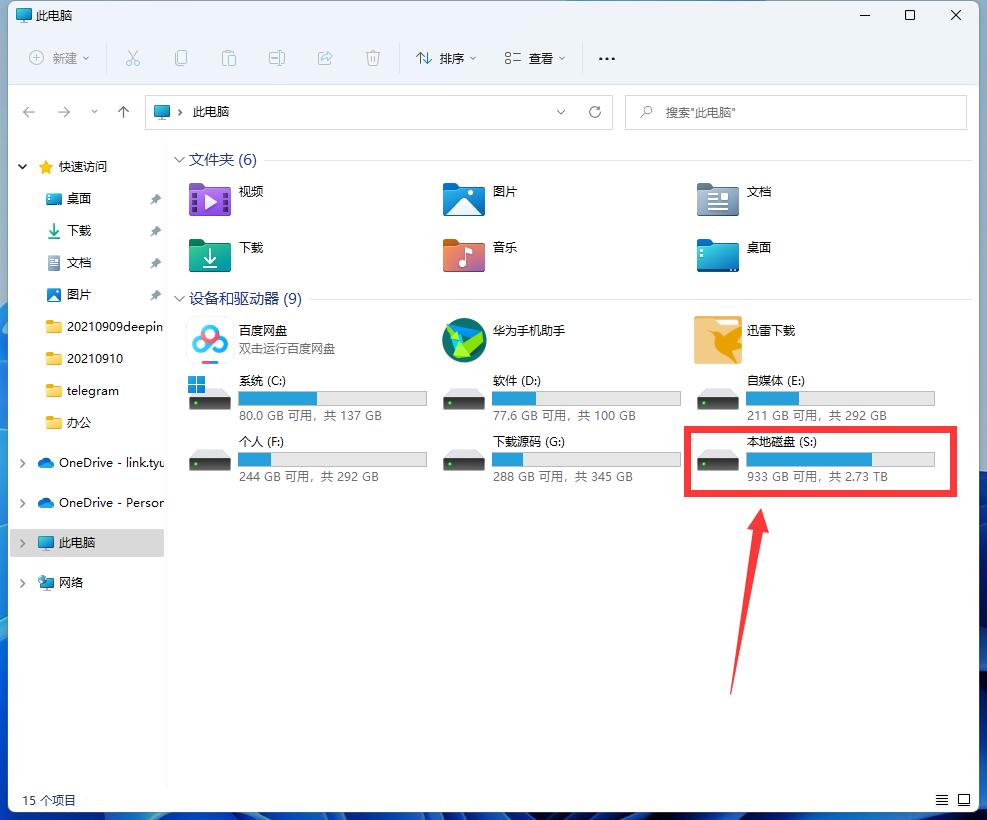Collapse the Folders (文件夹) group
The height and width of the screenshot is (820, 987).
[180, 160]
